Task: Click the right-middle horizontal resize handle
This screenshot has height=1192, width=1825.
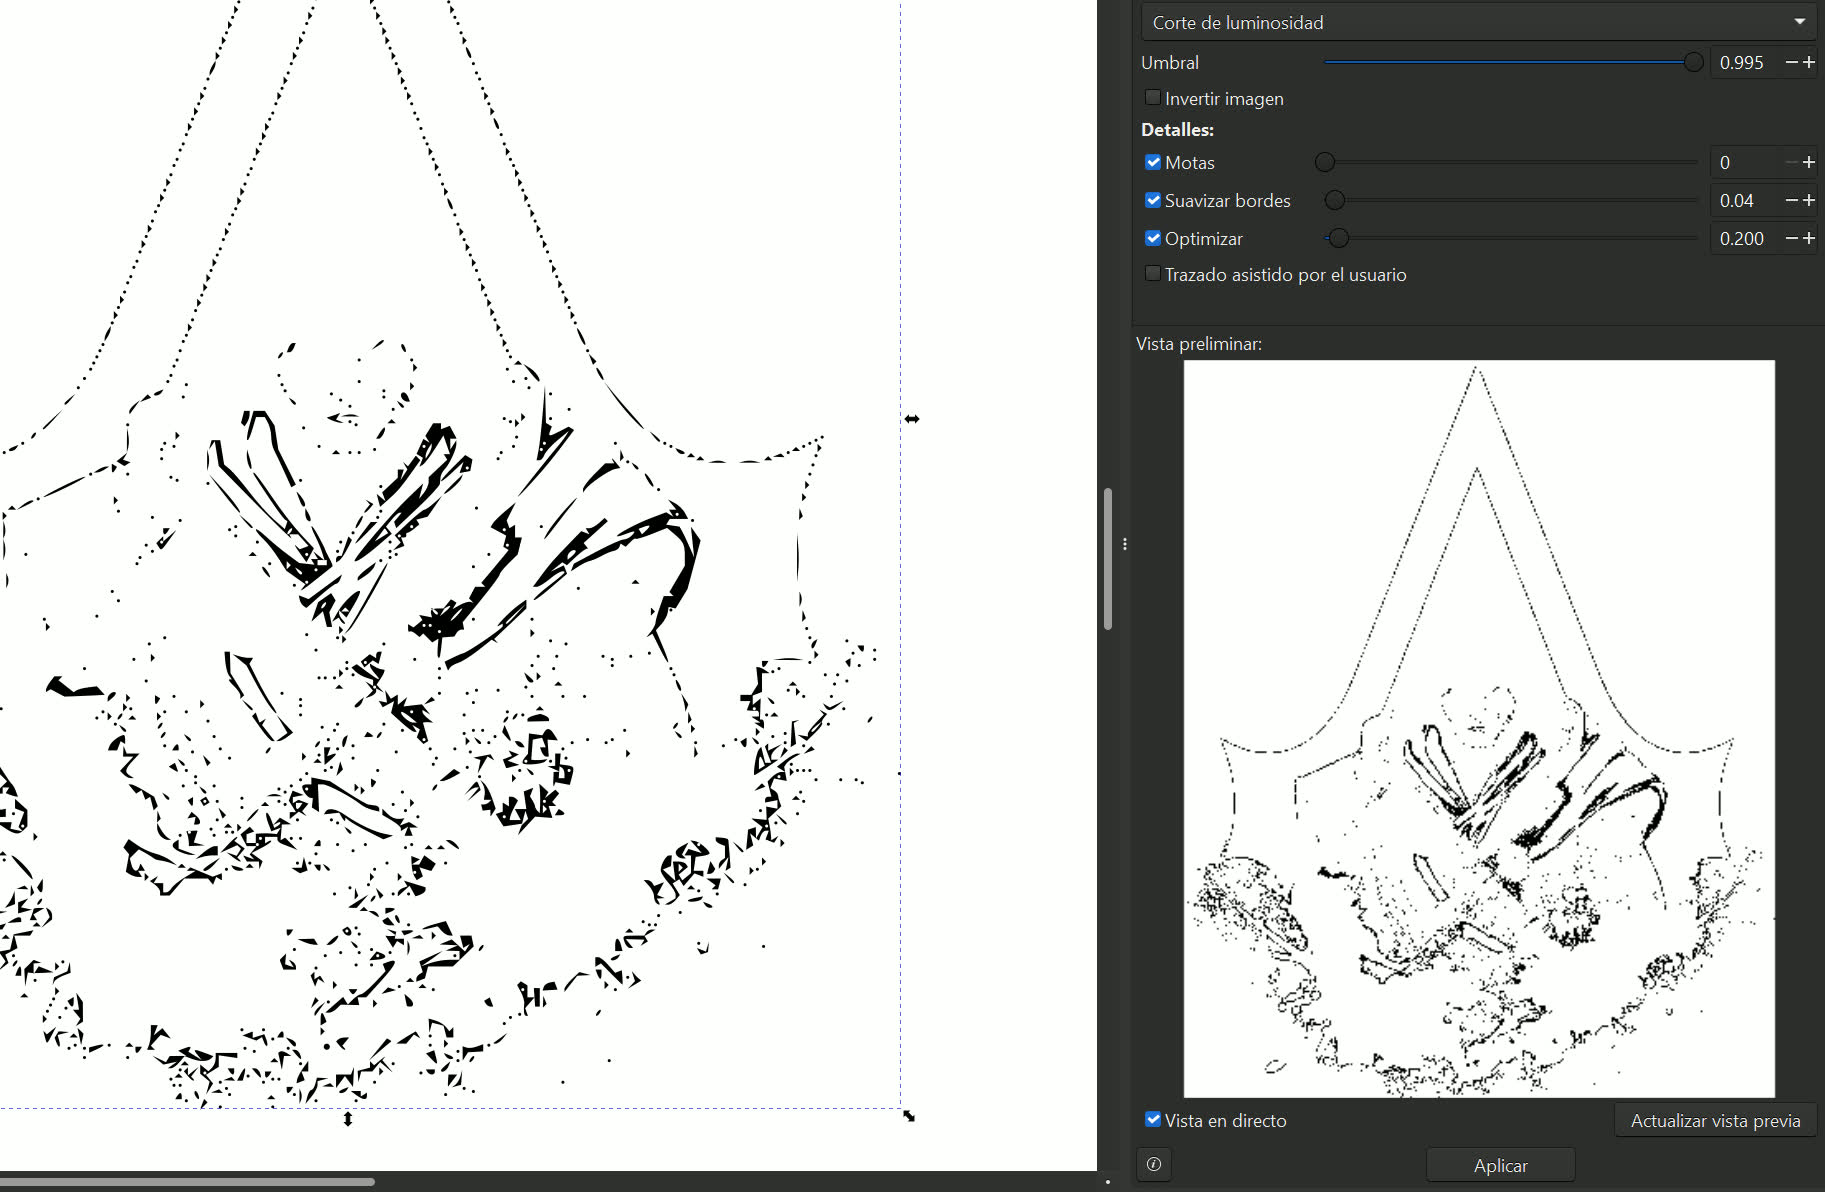Action: (x=912, y=419)
